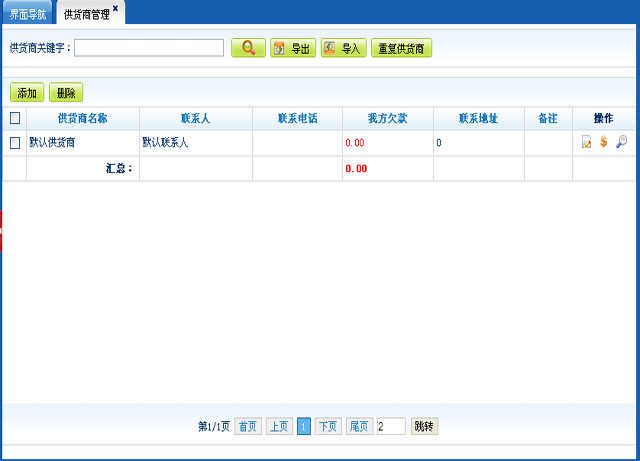
Task: Click the dollar payment icon in row
Action: pyautogui.click(x=604, y=143)
